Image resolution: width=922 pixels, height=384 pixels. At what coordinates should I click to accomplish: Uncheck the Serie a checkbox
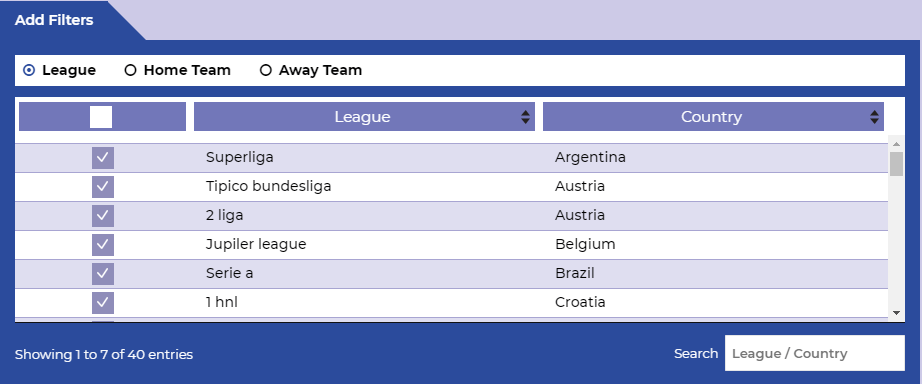tap(103, 273)
